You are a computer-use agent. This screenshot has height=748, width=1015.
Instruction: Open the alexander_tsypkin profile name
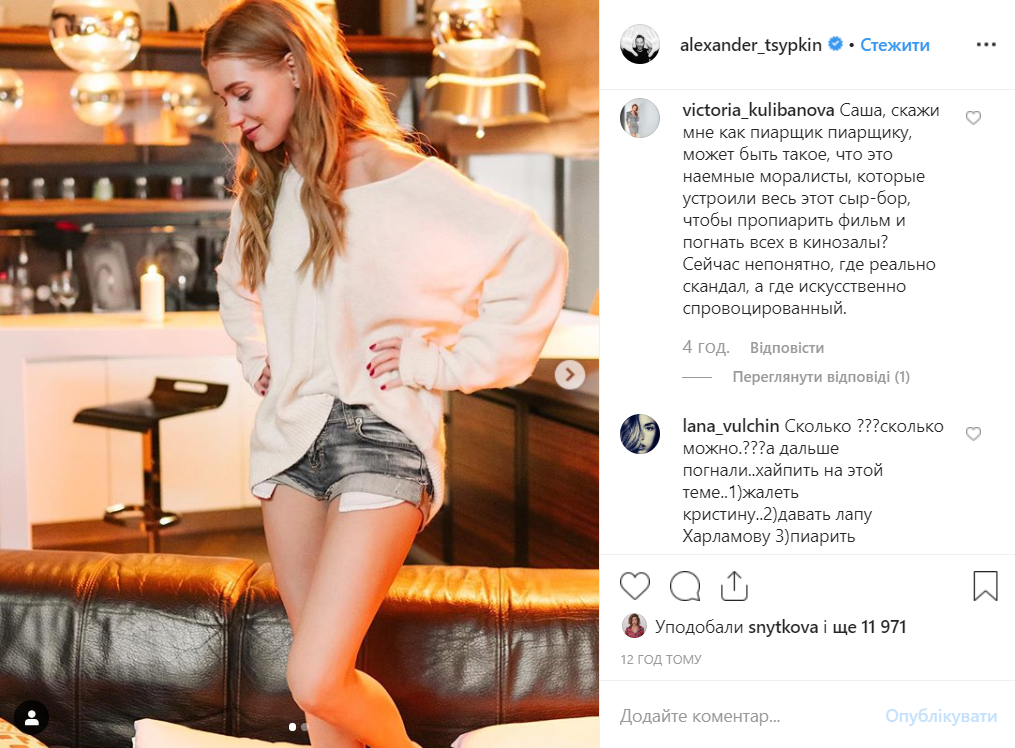pos(751,45)
